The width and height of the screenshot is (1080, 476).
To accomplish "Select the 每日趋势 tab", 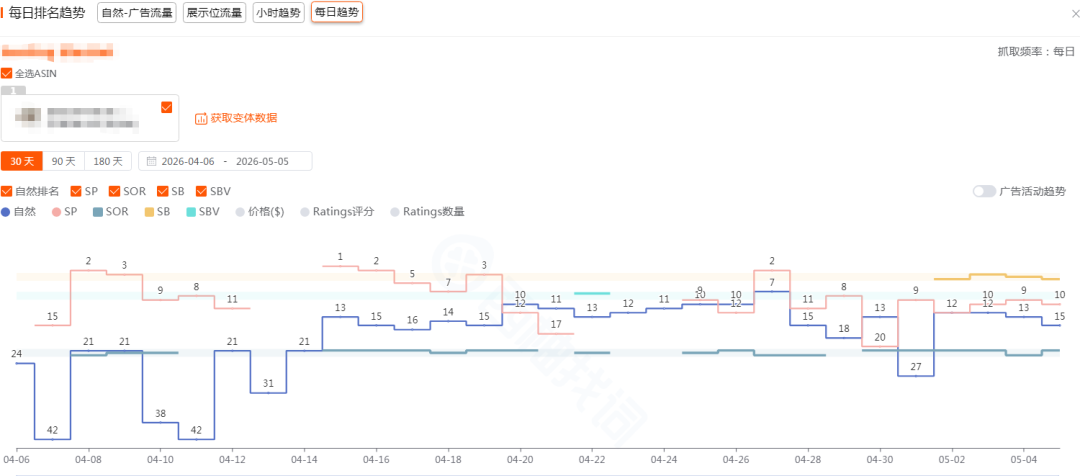I will pos(337,12).
